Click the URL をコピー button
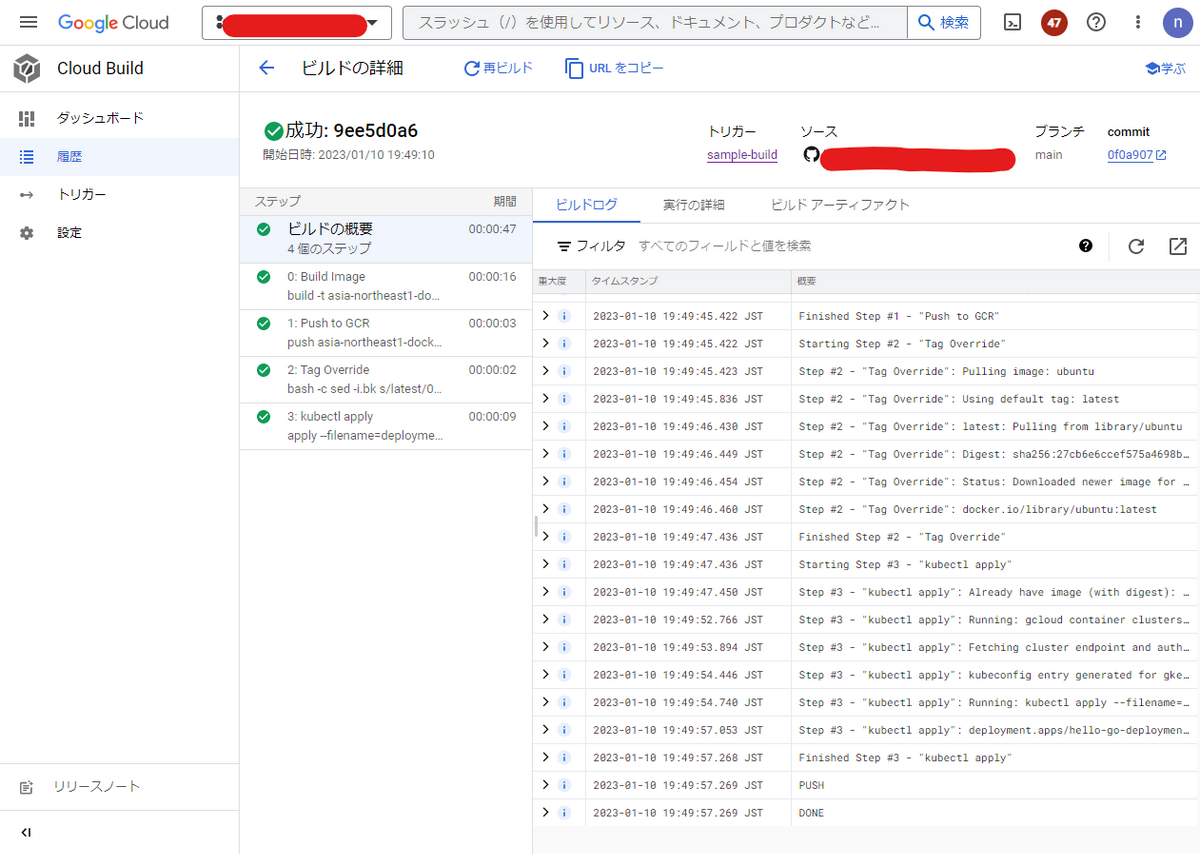Viewport: 1200px width, 854px height. click(614, 68)
